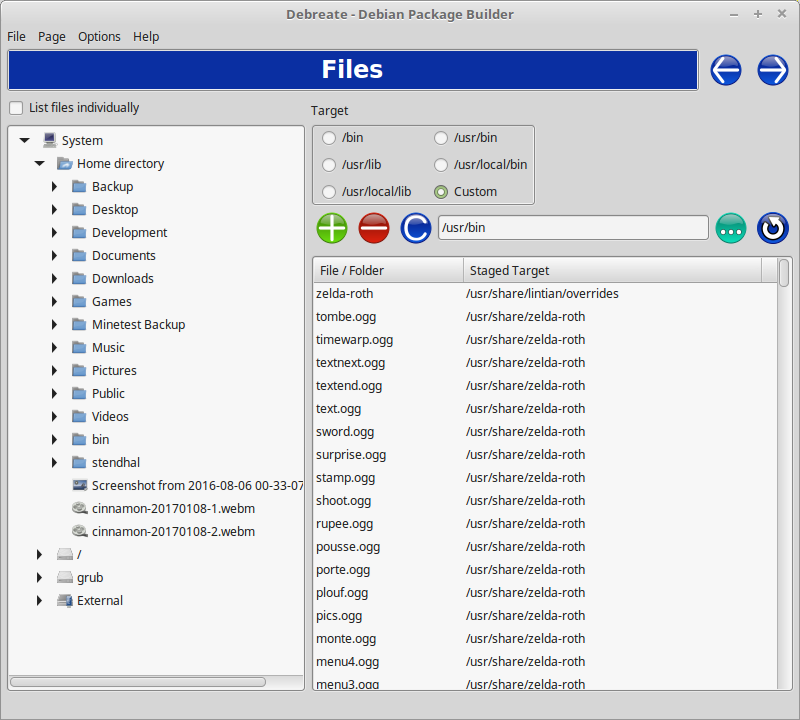Refresh the file list with the blue refresh icon
800x720 pixels.
click(416, 228)
